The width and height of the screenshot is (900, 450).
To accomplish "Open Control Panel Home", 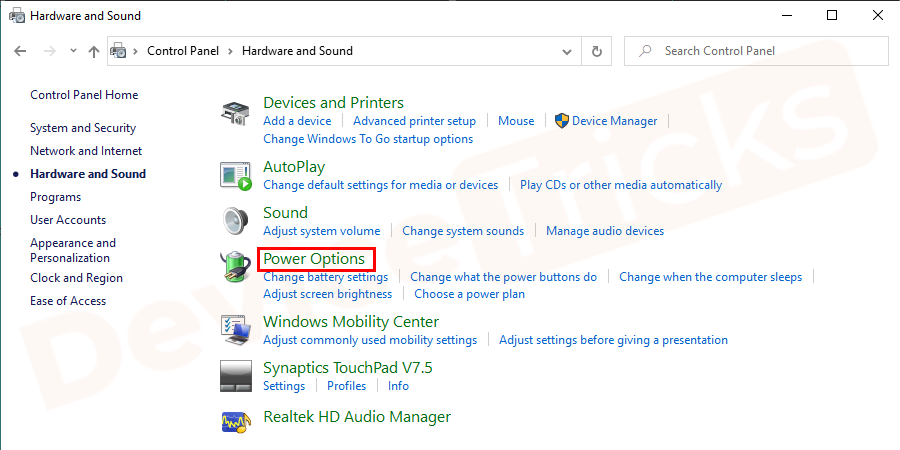I will 84,95.
